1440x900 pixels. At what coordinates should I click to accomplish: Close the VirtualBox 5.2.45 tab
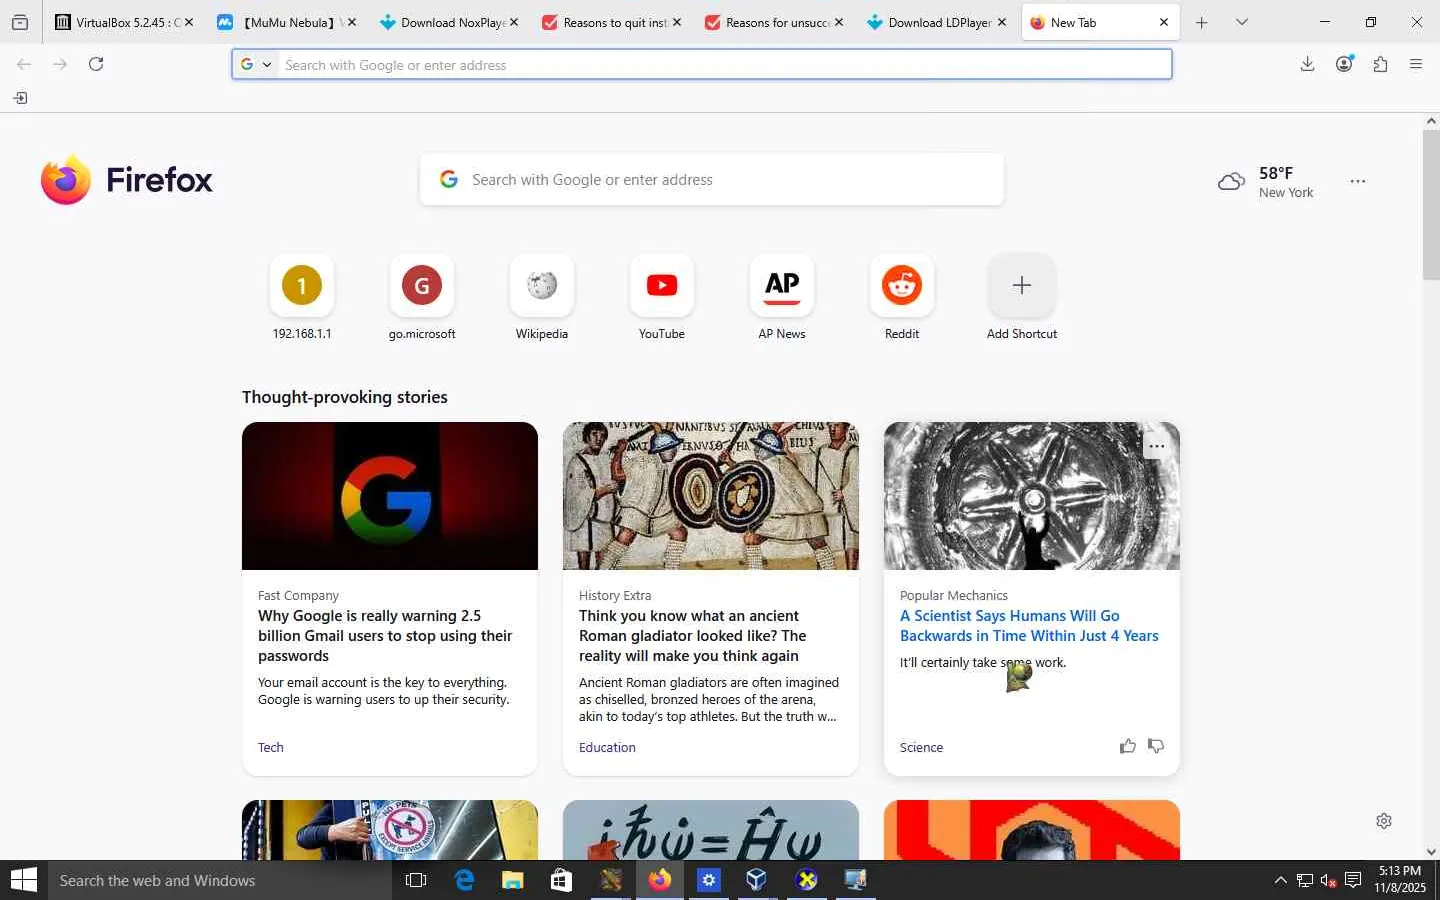(189, 22)
